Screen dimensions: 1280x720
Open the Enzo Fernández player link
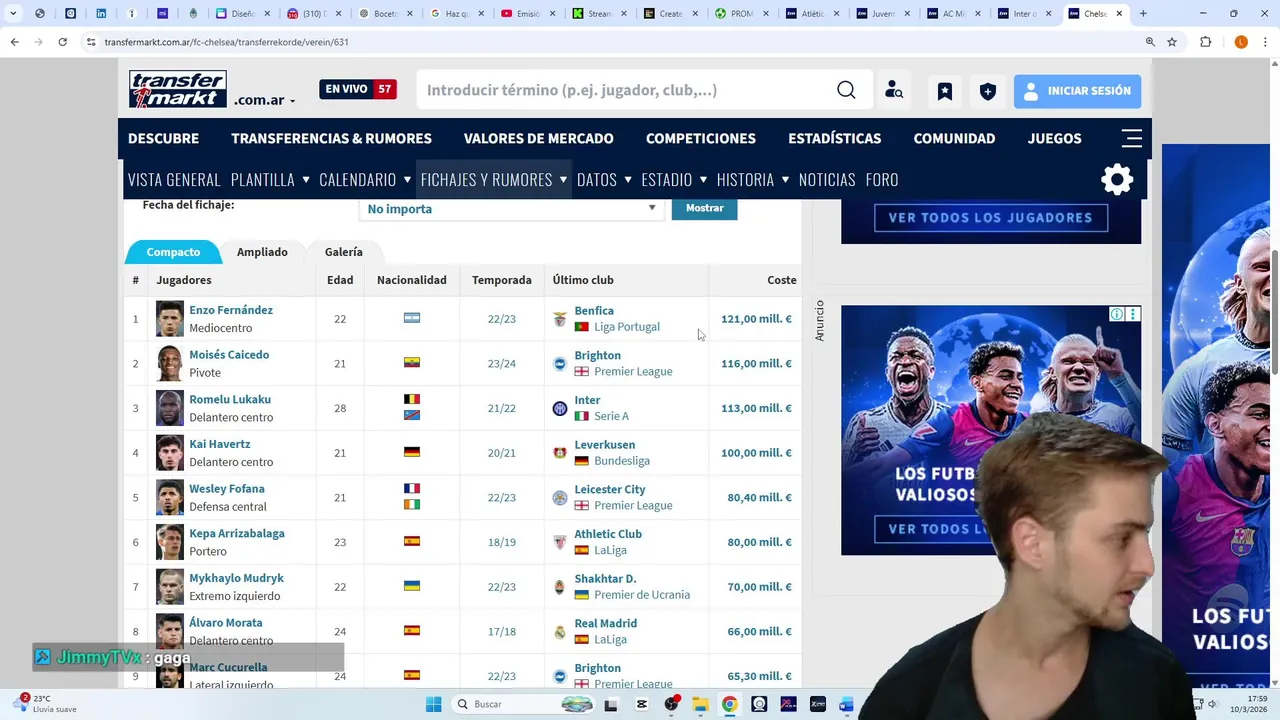coord(231,310)
